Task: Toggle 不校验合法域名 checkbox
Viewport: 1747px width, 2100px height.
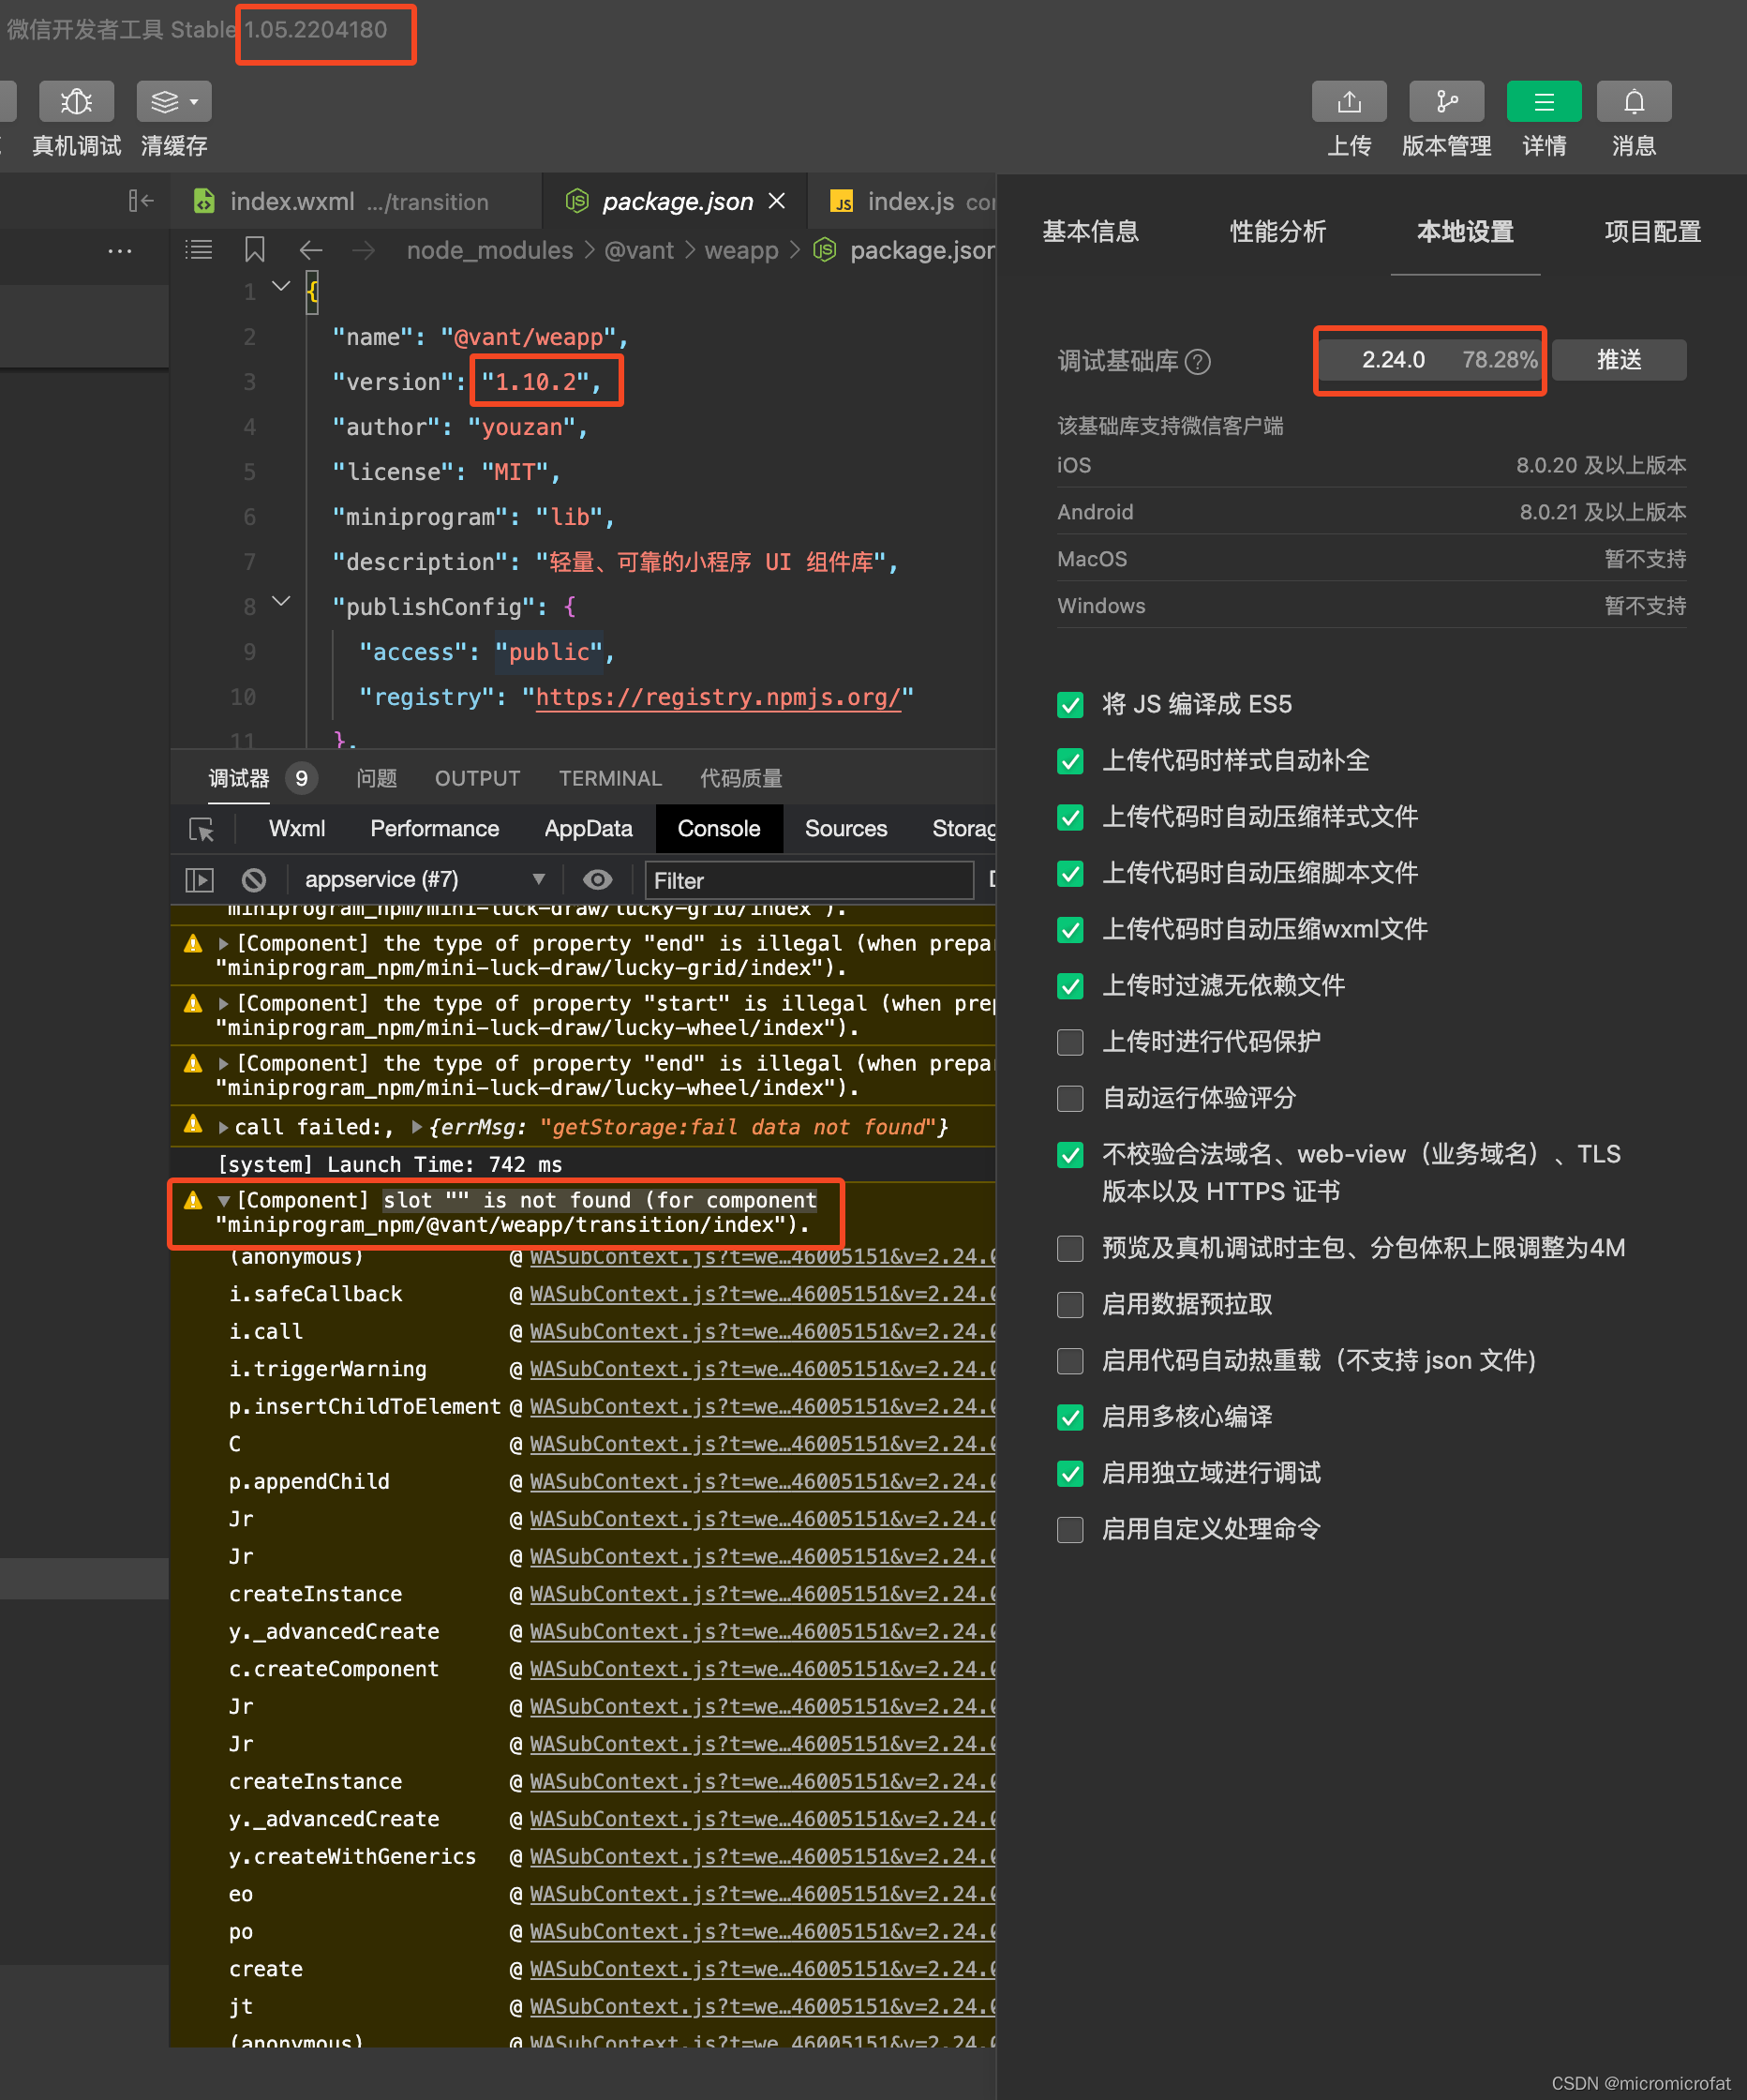Action: [x=1070, y=1155]
